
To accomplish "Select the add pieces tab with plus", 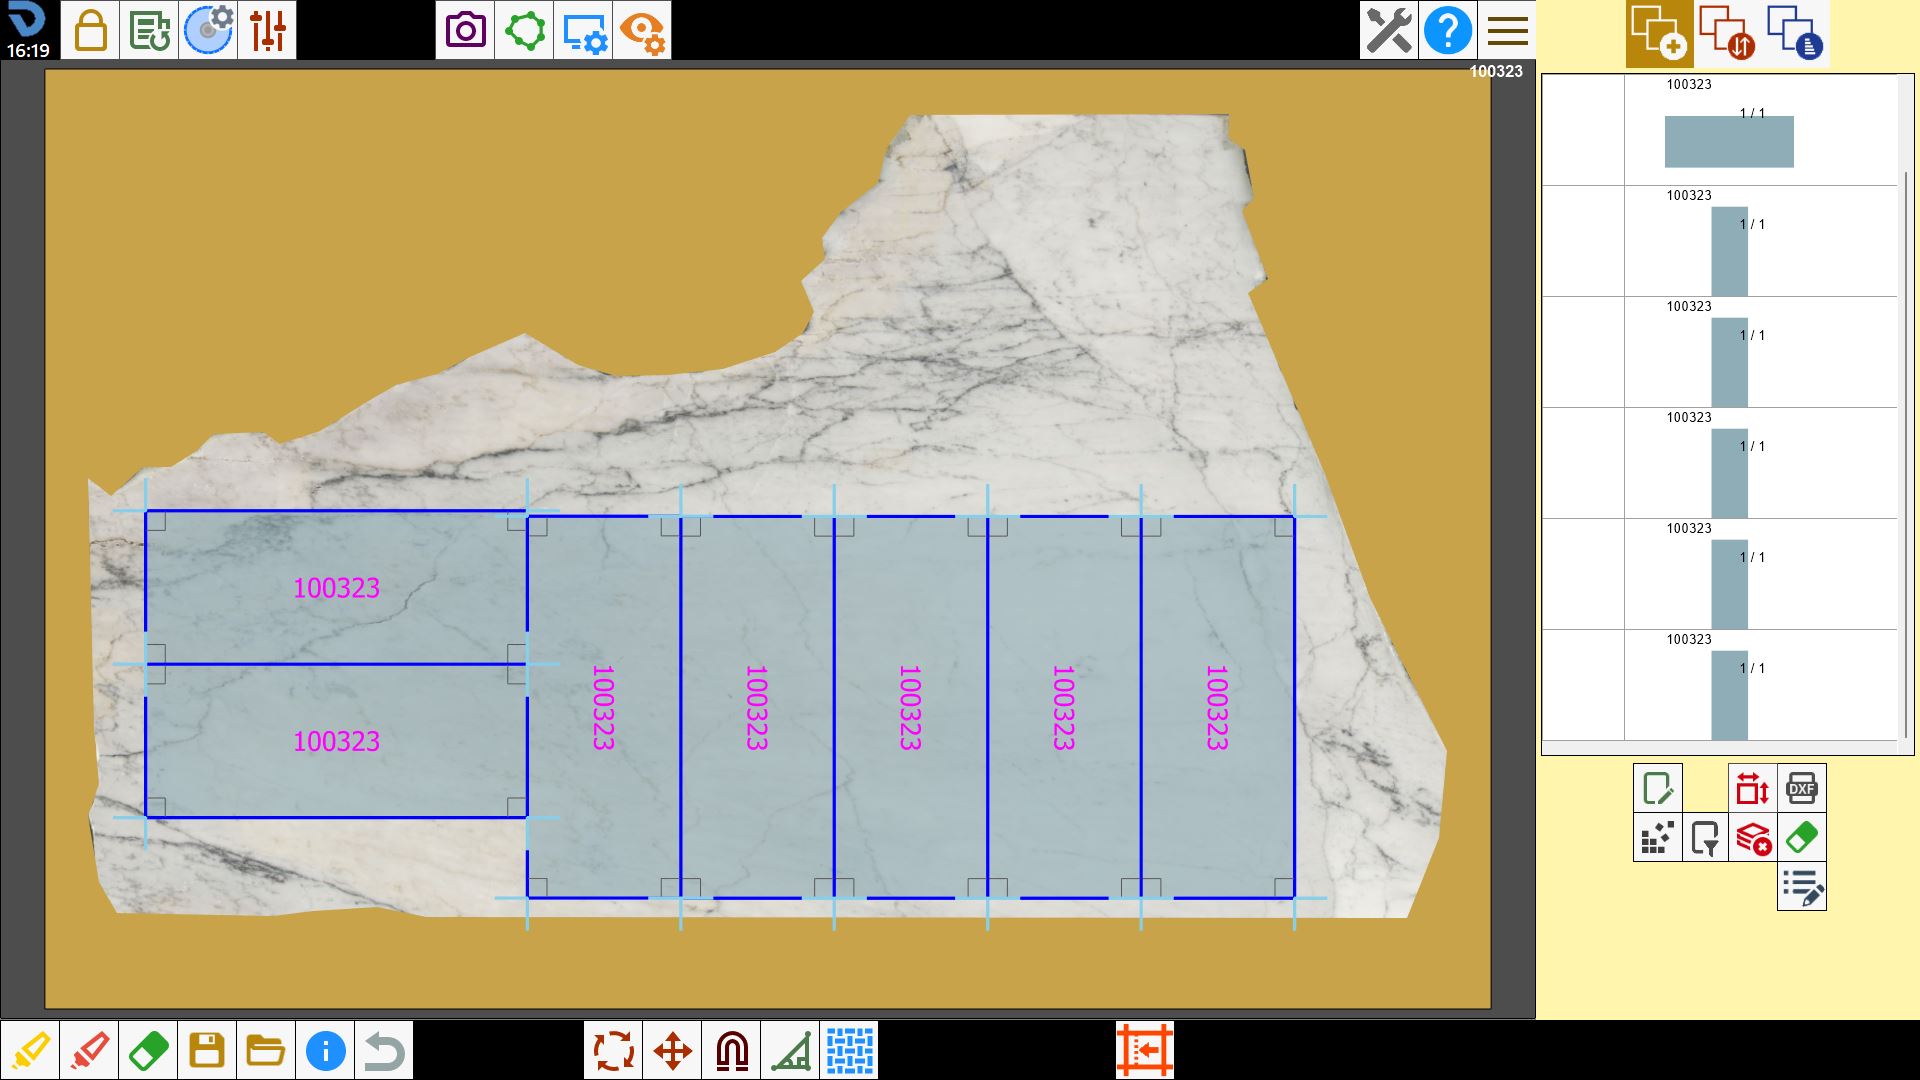I will click(1659, 33).
